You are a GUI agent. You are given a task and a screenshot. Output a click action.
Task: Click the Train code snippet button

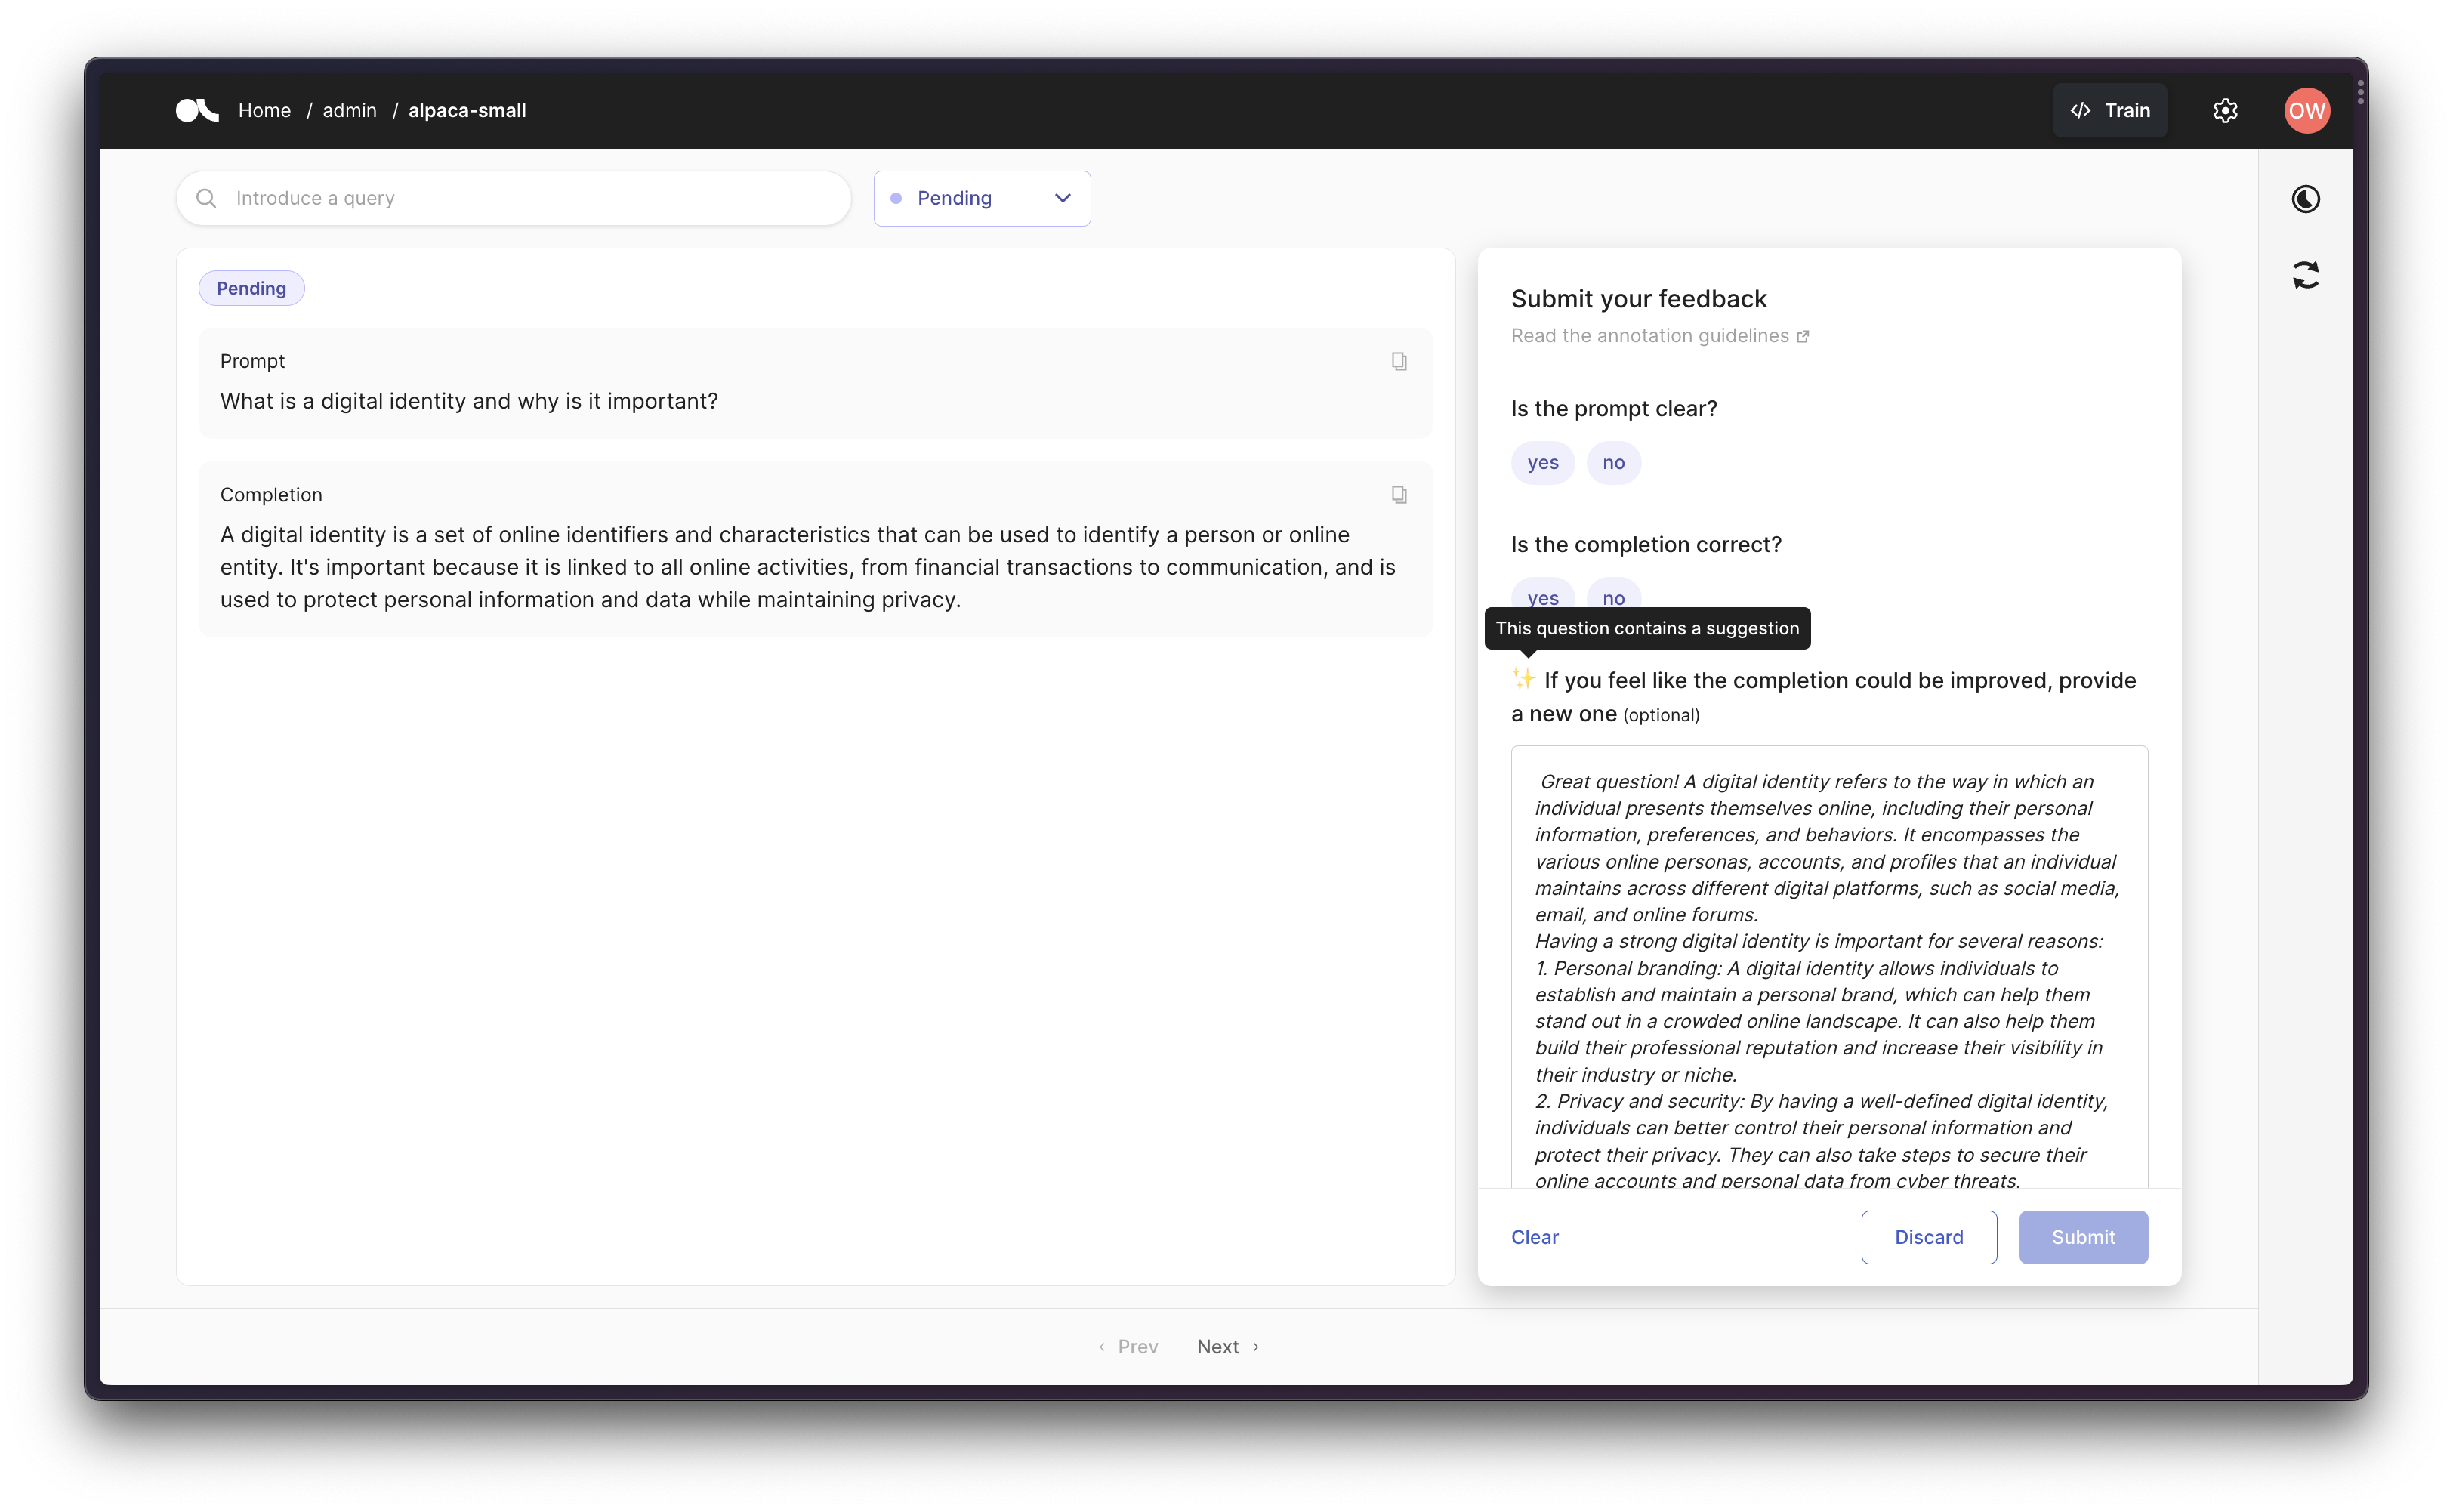click(x=2110, y=110)
